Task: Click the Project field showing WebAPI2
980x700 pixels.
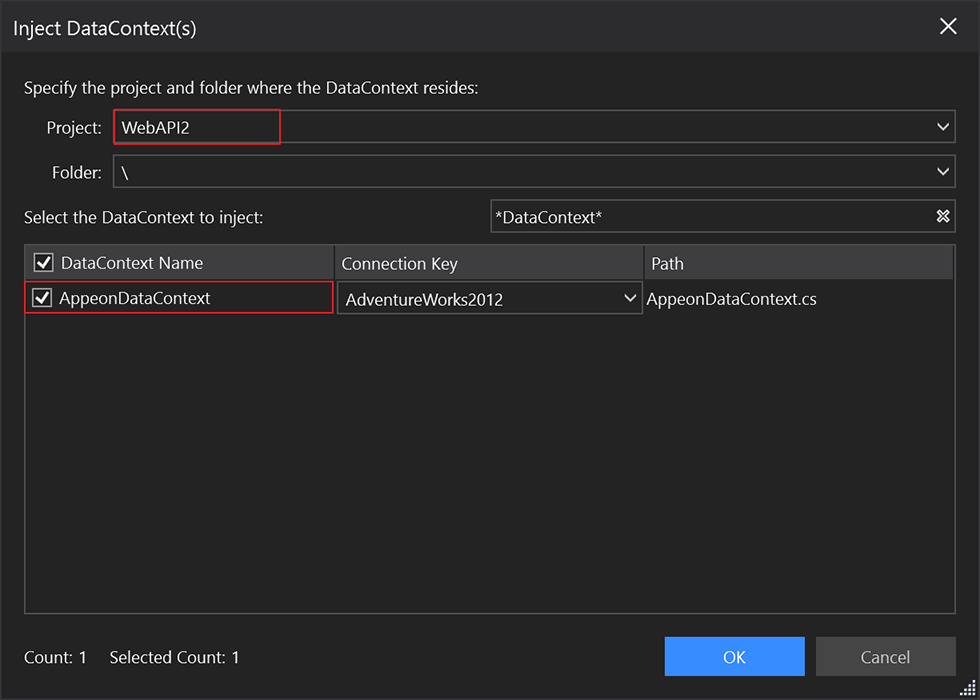Action: [x=195, y=126]
